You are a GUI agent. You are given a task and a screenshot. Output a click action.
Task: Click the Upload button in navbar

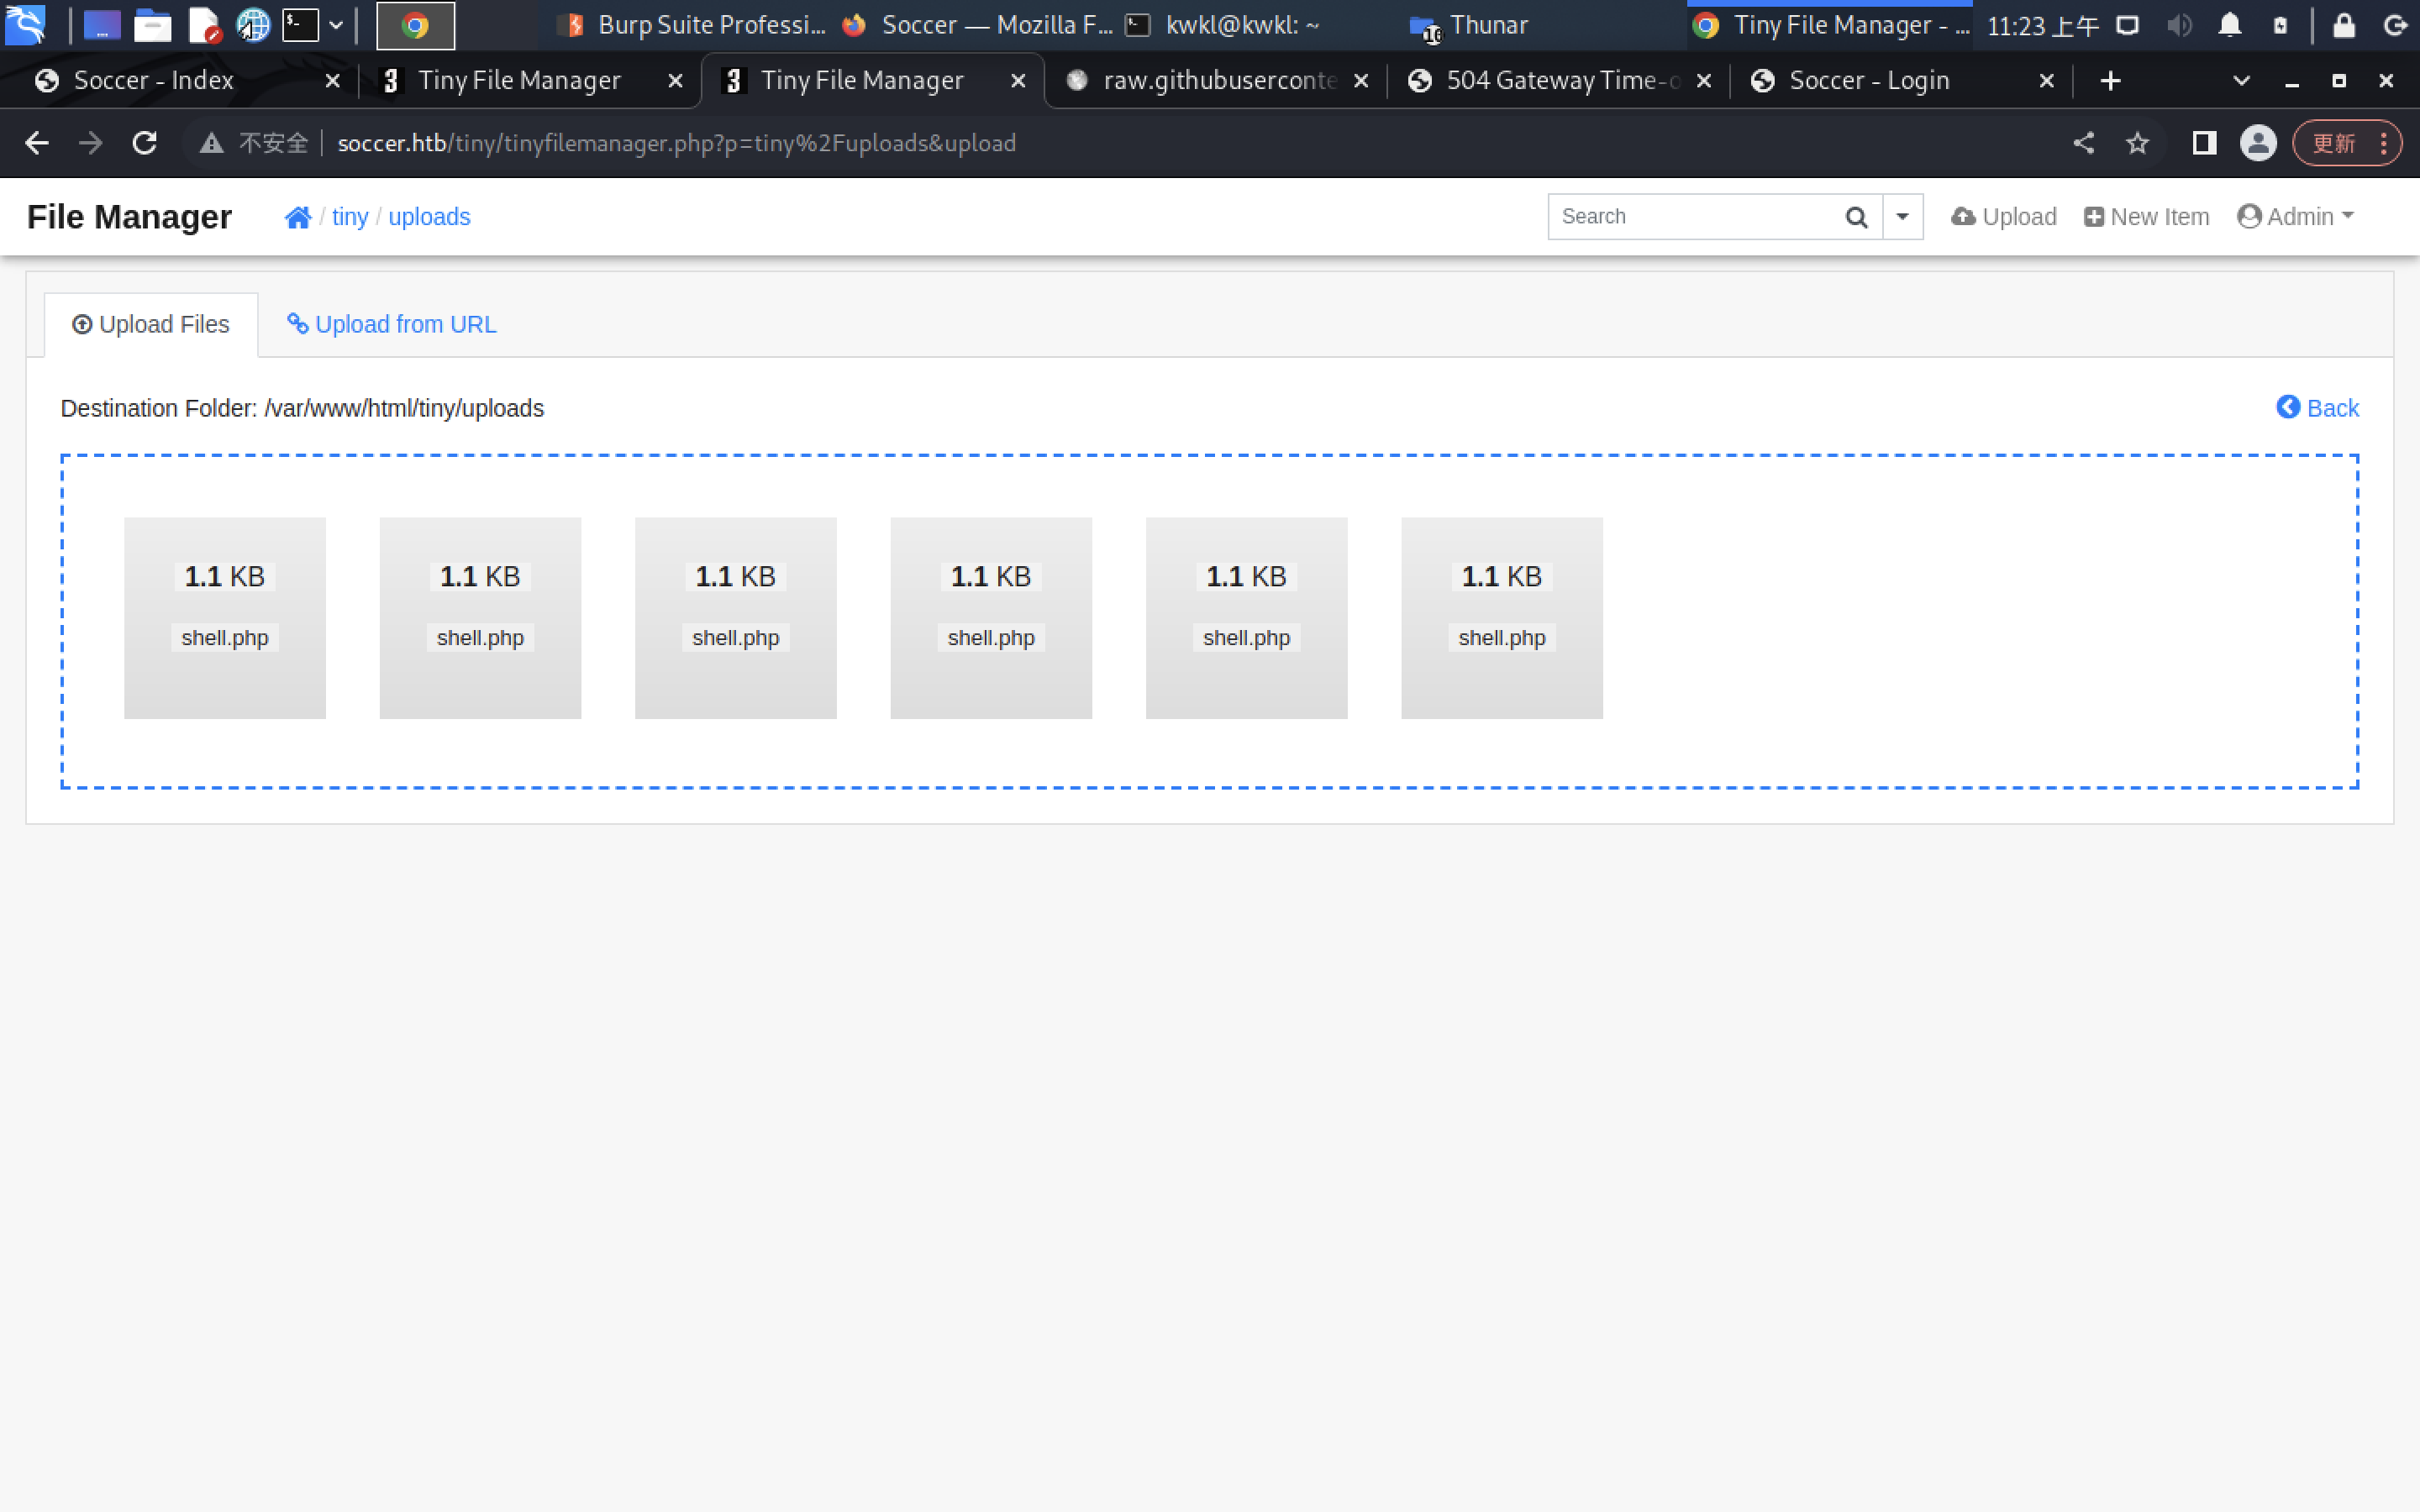pos(2003,217)
